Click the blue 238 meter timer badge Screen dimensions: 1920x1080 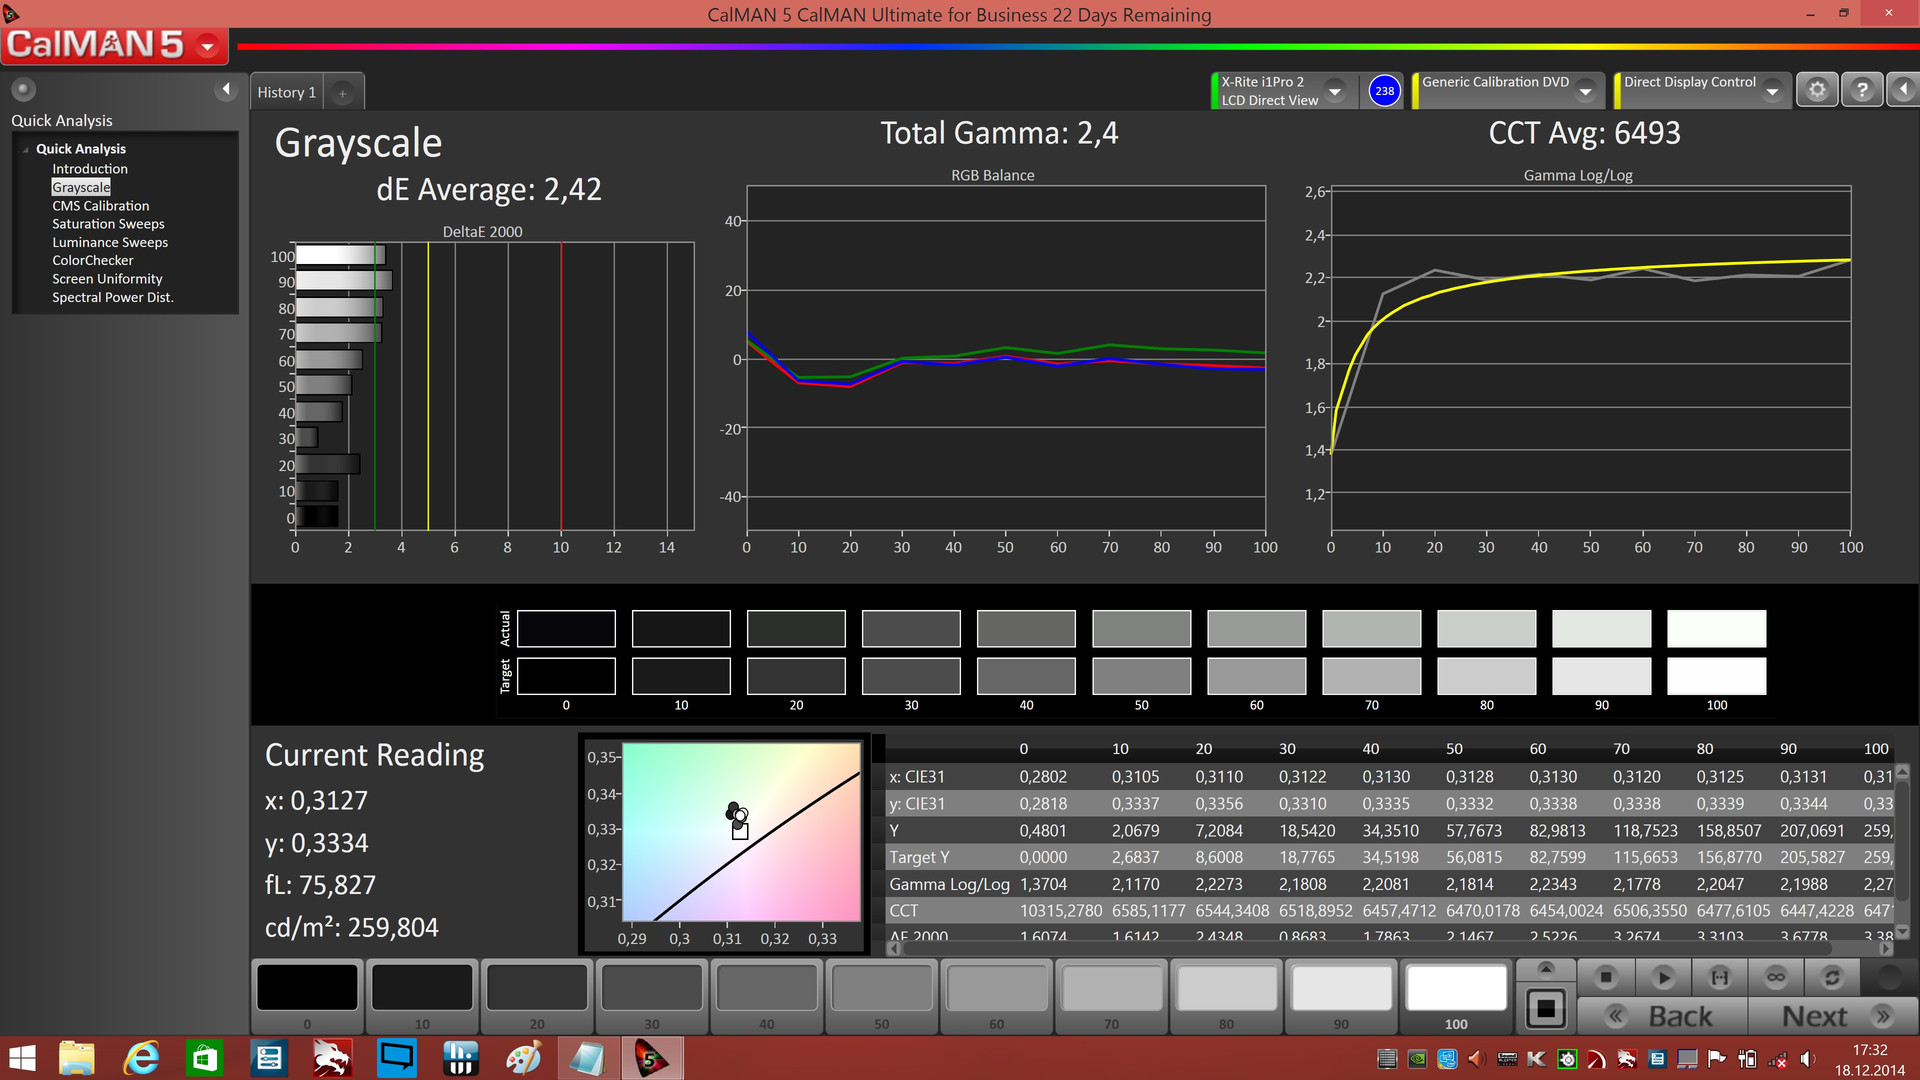click(x=1384, y=91)
